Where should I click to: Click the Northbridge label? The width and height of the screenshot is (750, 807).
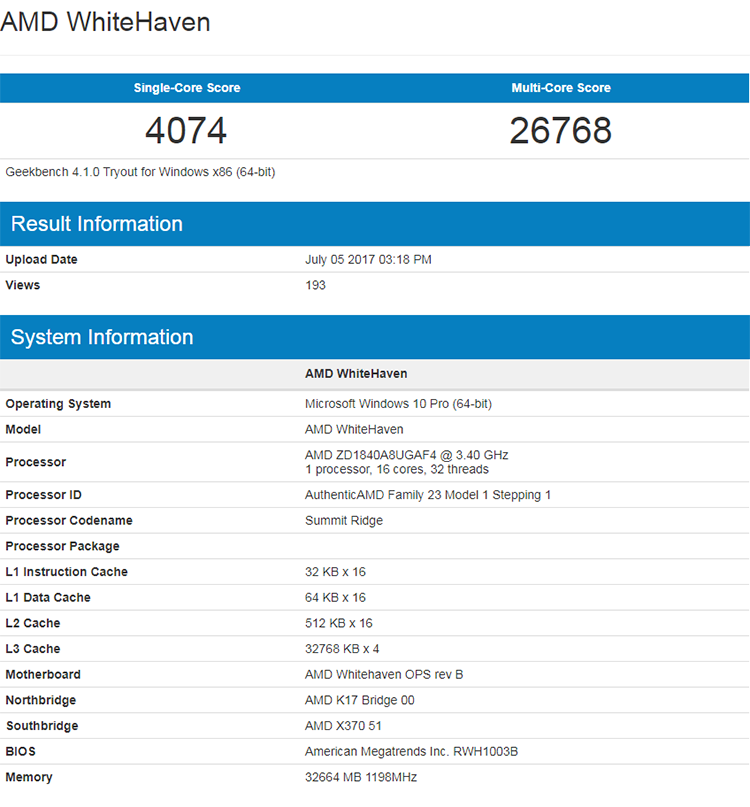(x=41, y=700)
